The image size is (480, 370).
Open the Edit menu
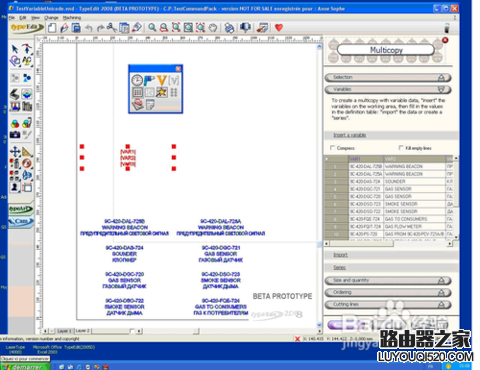click(x=23, y=18)
